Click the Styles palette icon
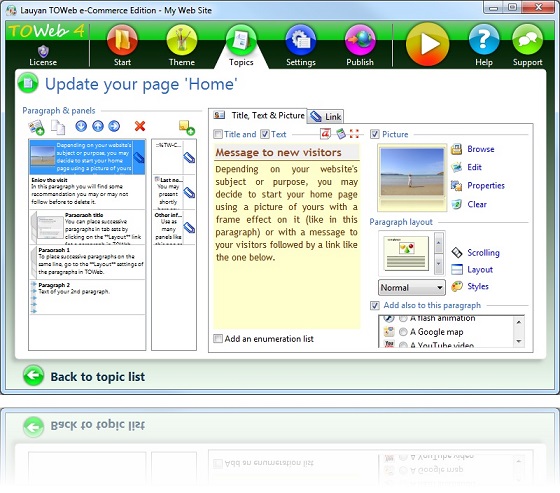 click(457, 286)
